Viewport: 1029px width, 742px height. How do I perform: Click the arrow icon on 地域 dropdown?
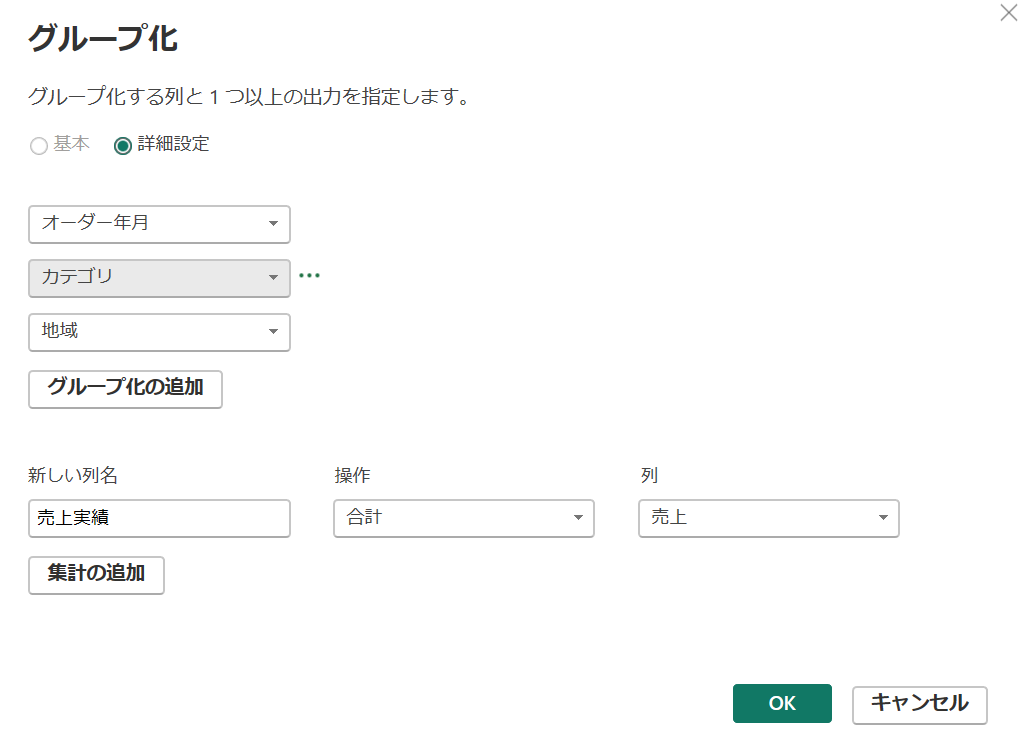click(273, 332)
